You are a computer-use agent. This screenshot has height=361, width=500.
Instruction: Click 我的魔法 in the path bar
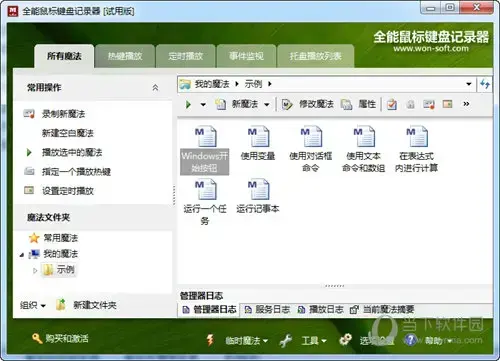pyautogui.click(x=212, y=84)
